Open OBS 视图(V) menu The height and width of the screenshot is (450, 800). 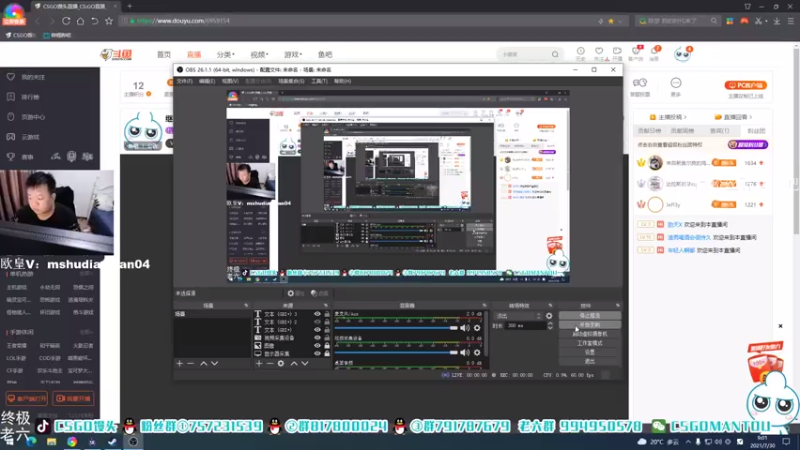point(230,81)
